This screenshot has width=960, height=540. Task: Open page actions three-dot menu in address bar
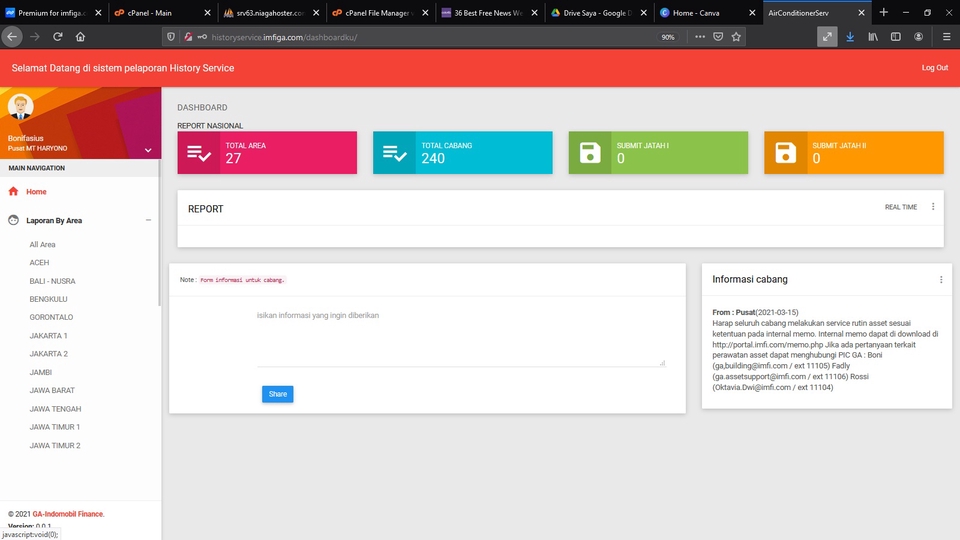700,37
